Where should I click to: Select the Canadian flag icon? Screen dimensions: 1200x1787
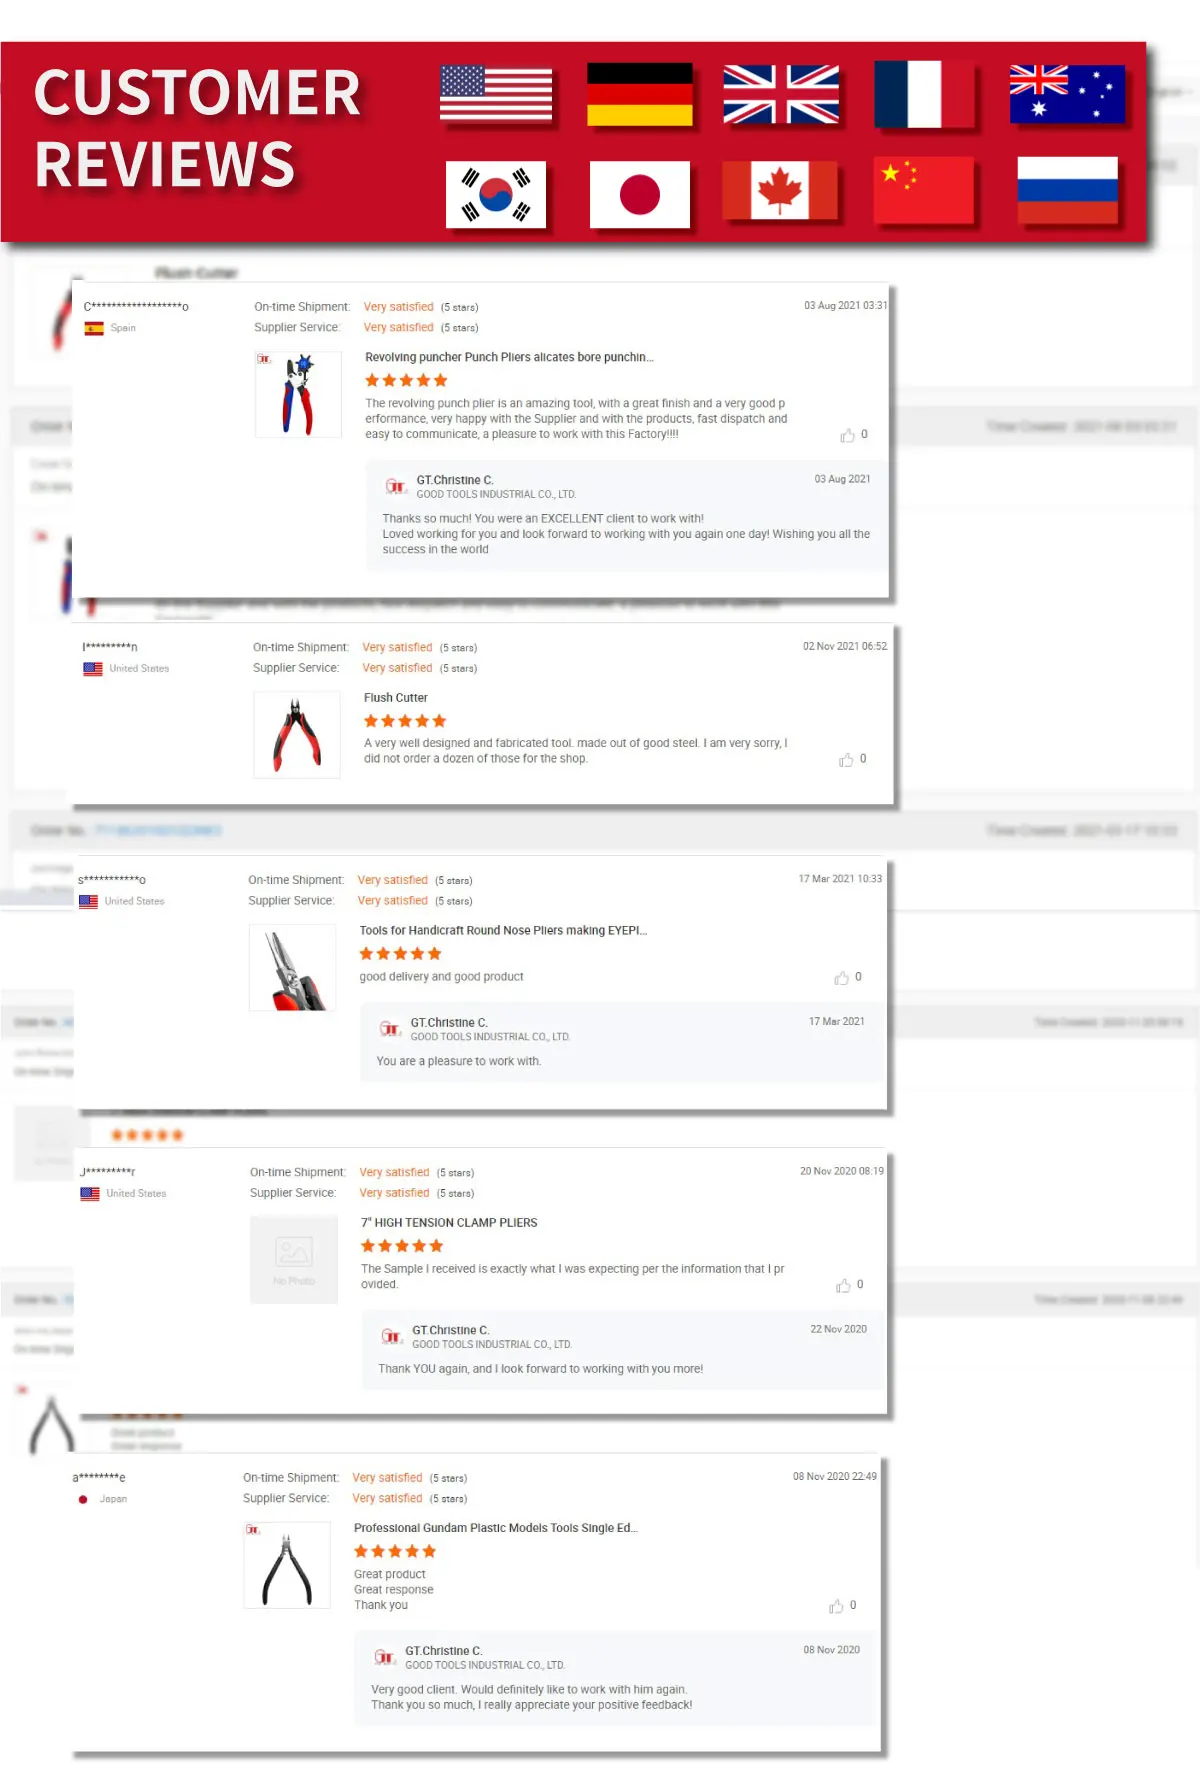tap(779, 190)
